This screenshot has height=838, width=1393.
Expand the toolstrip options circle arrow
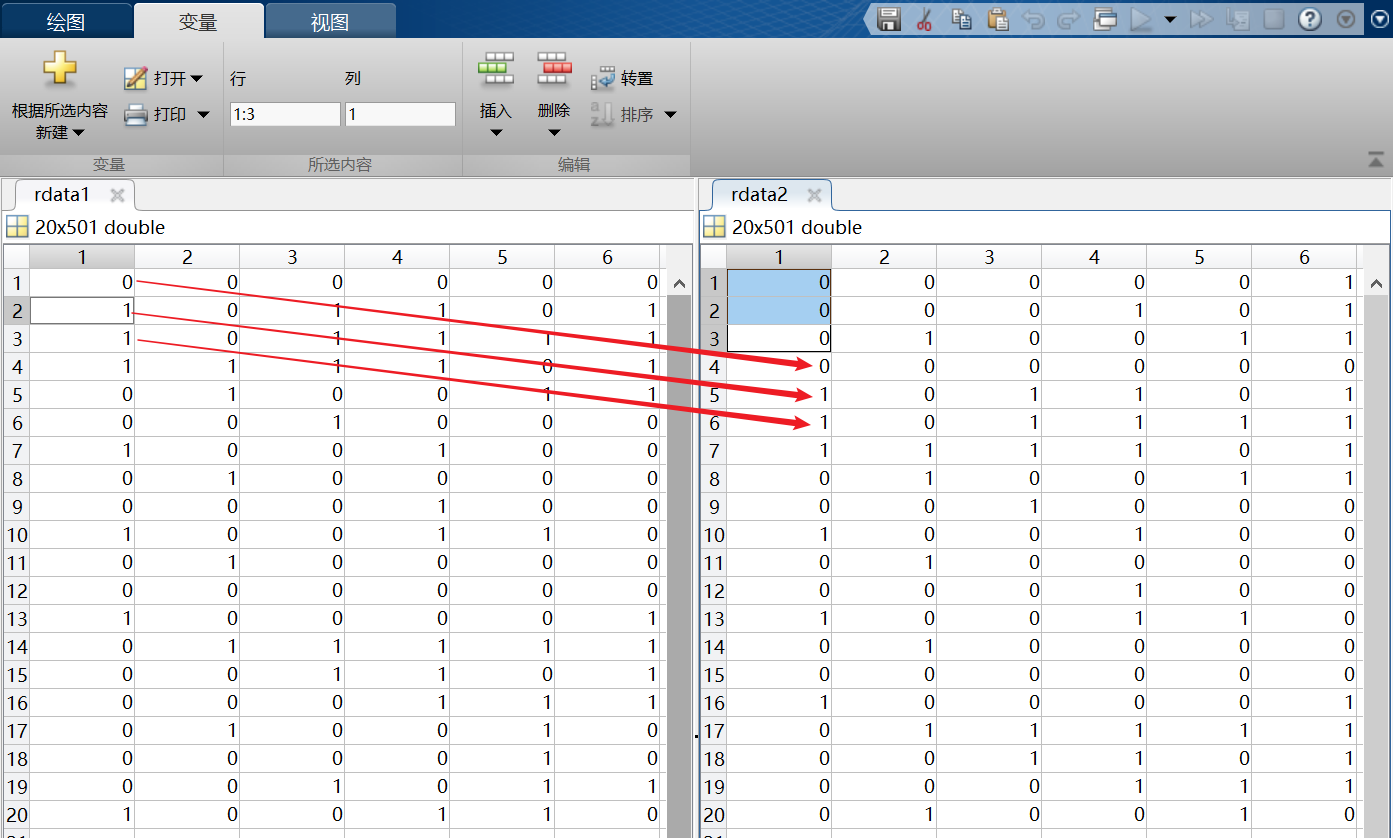1380,19
